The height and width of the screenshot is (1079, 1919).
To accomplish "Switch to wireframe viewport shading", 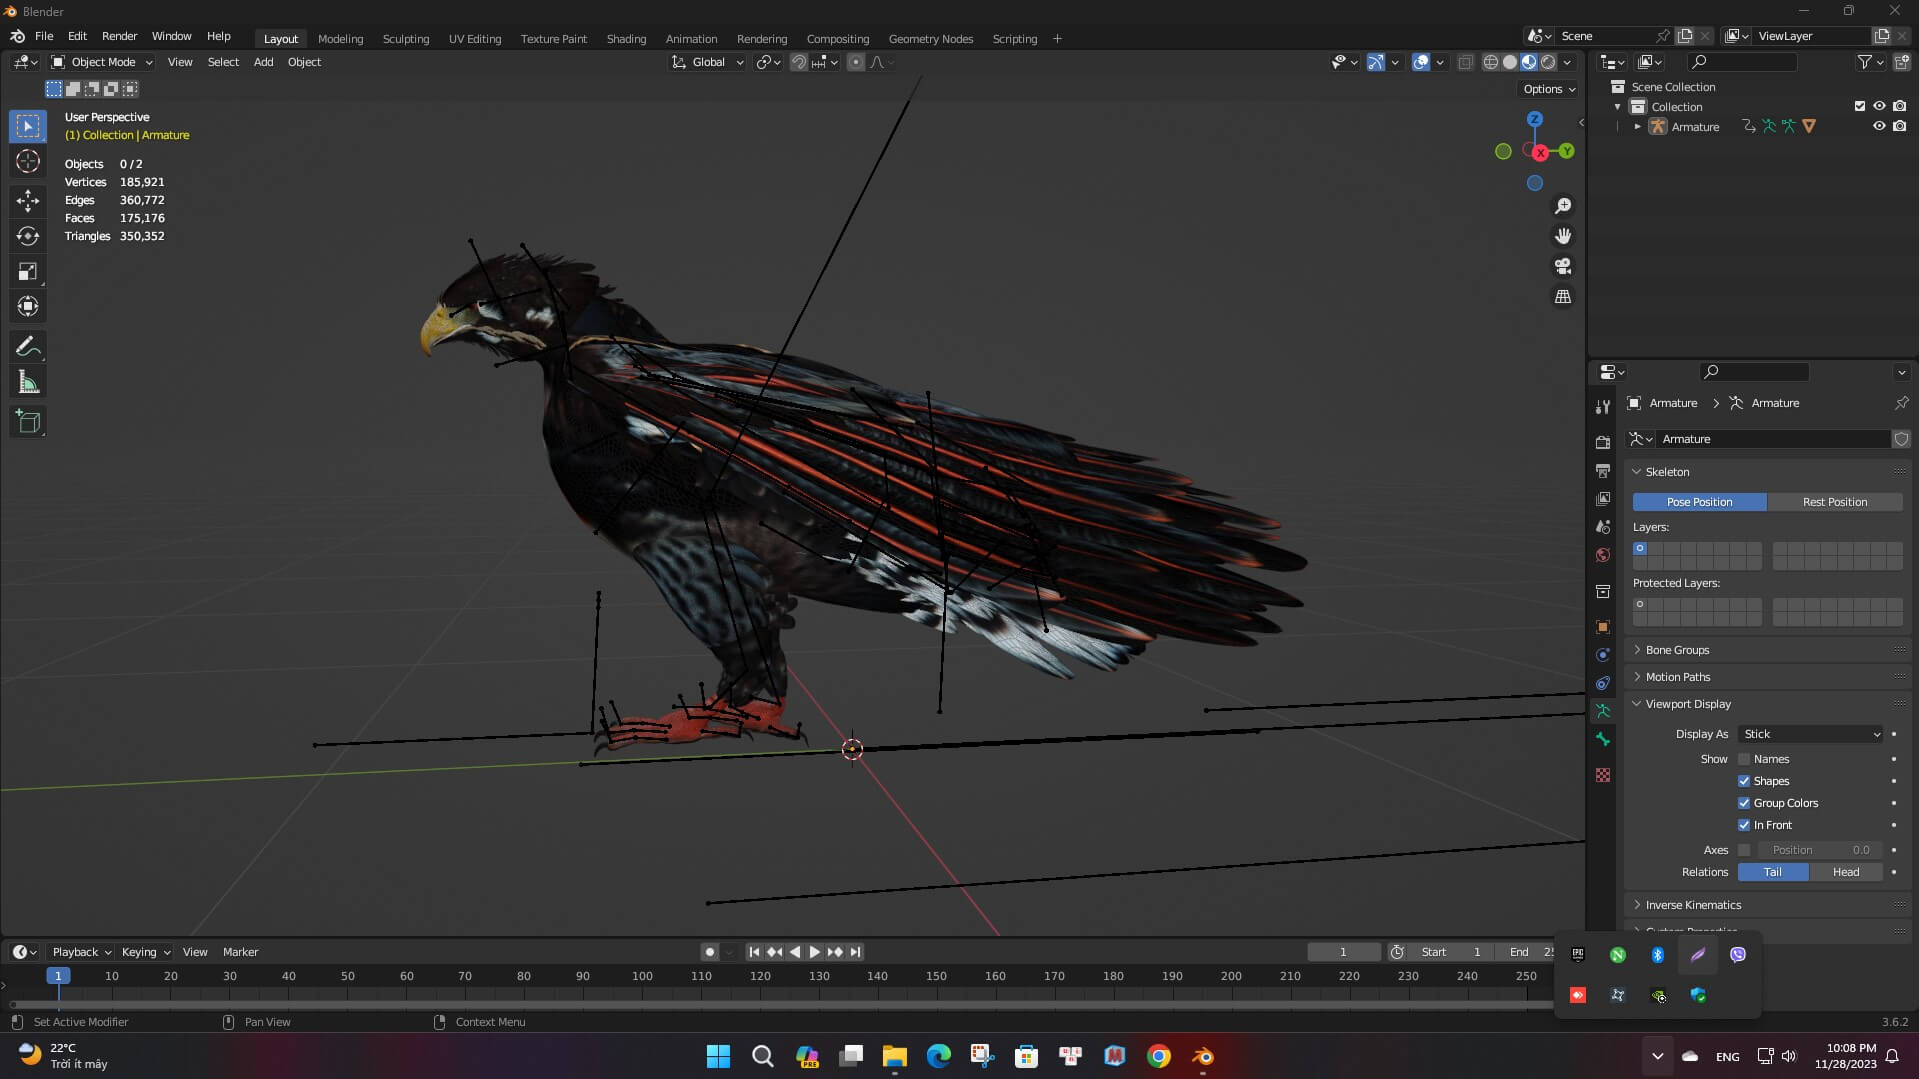I will click(1491, 62).
